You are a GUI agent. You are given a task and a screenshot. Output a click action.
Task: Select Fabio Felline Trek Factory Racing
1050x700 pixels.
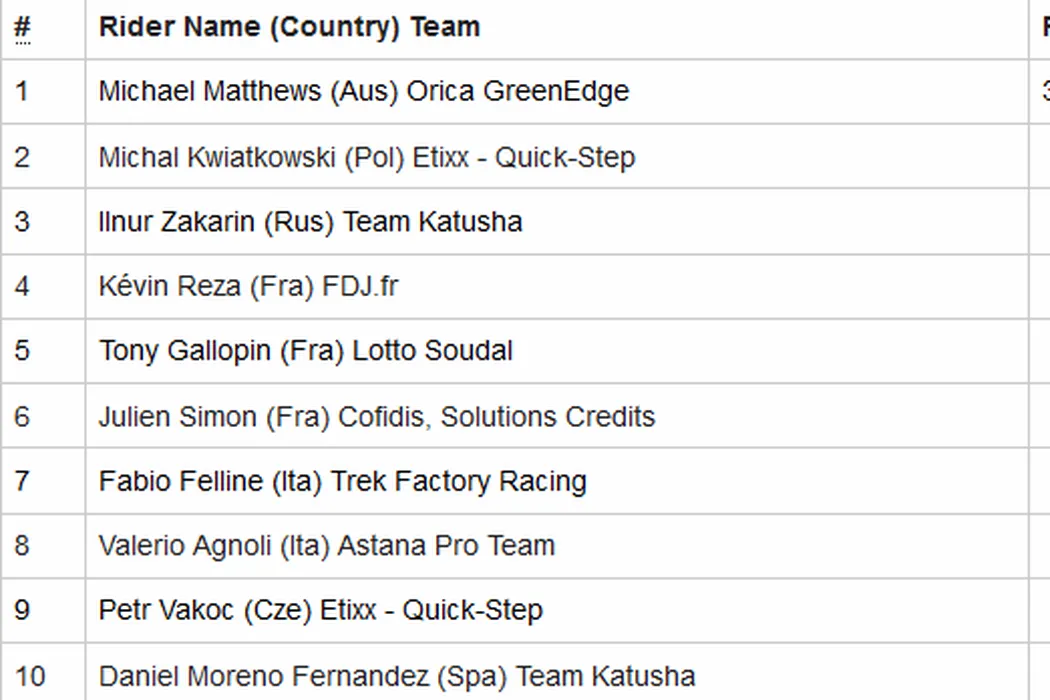click(x=342, y=482)
